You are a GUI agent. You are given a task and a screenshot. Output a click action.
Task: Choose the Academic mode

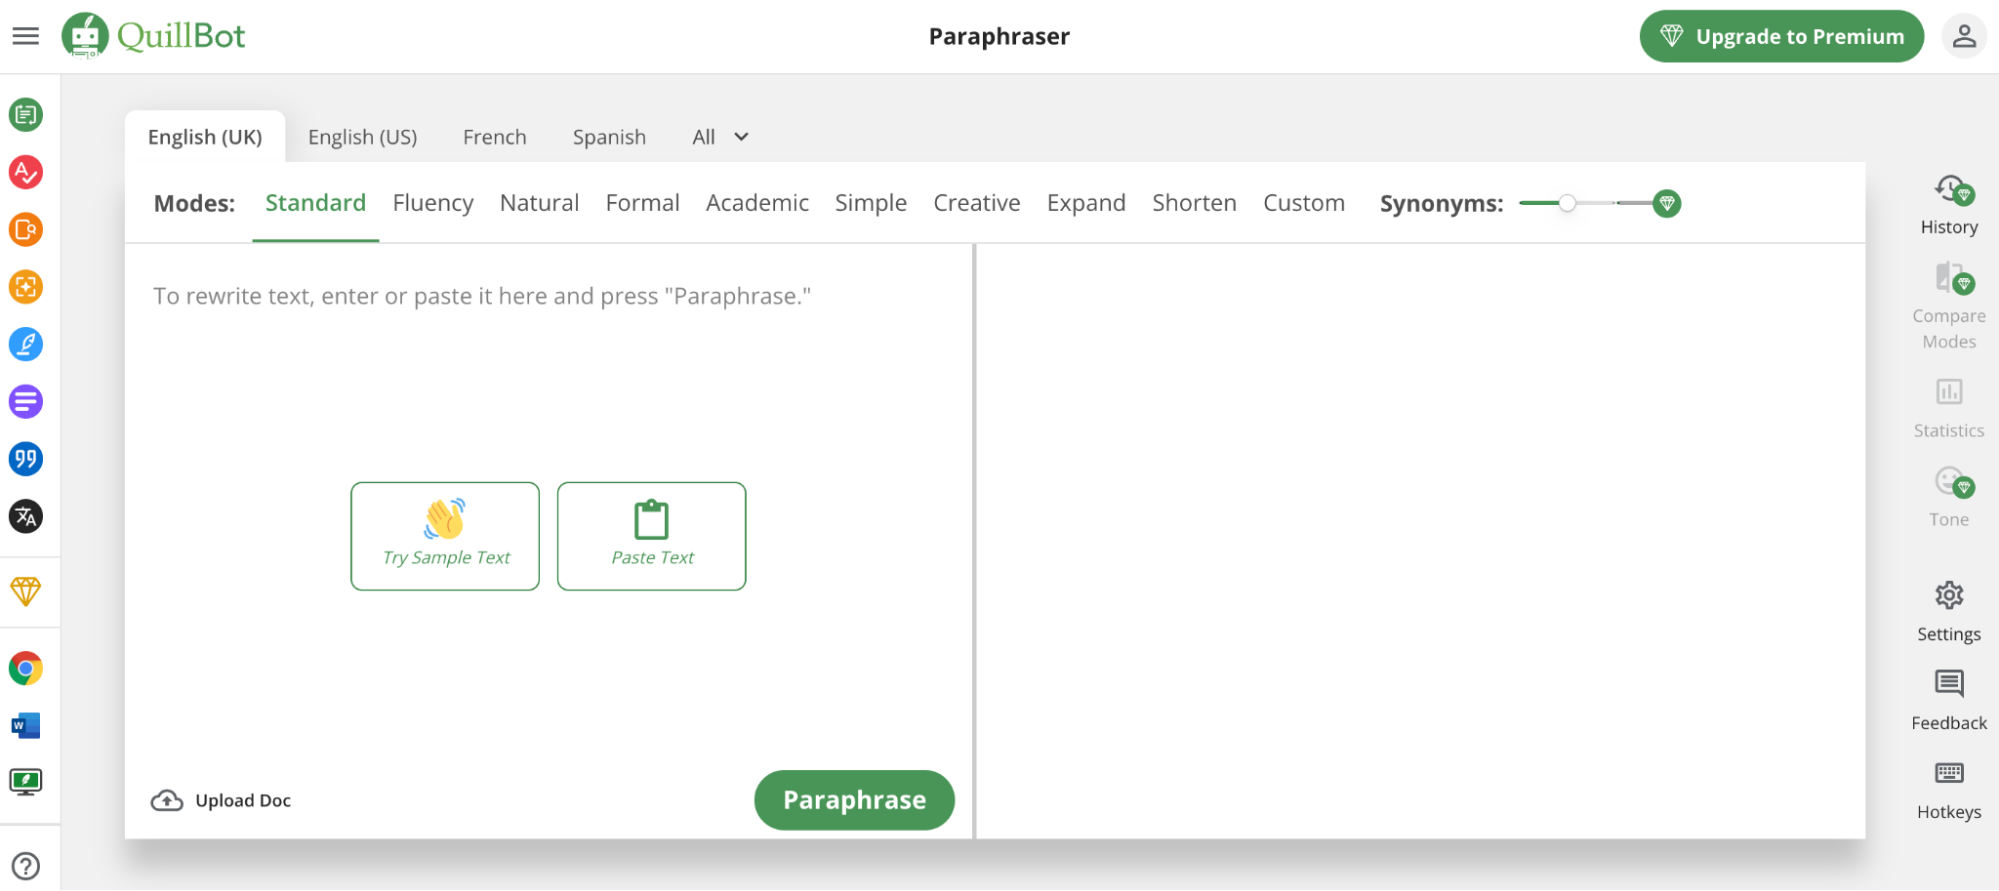tap(757, 203)
